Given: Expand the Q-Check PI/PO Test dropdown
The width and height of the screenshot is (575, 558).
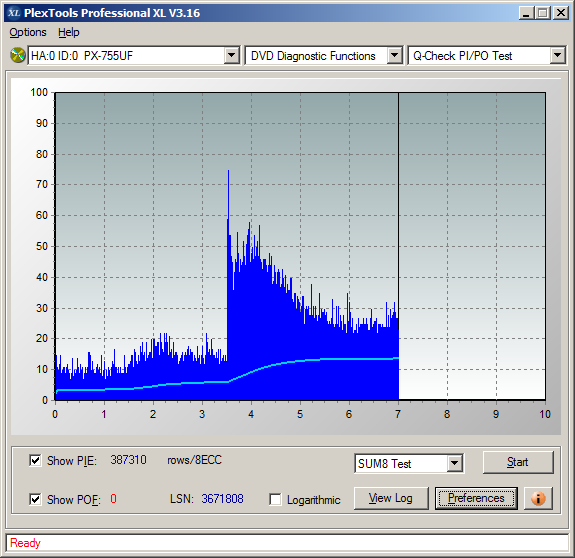Looking at the screenshot, I should tap(557, 56).
